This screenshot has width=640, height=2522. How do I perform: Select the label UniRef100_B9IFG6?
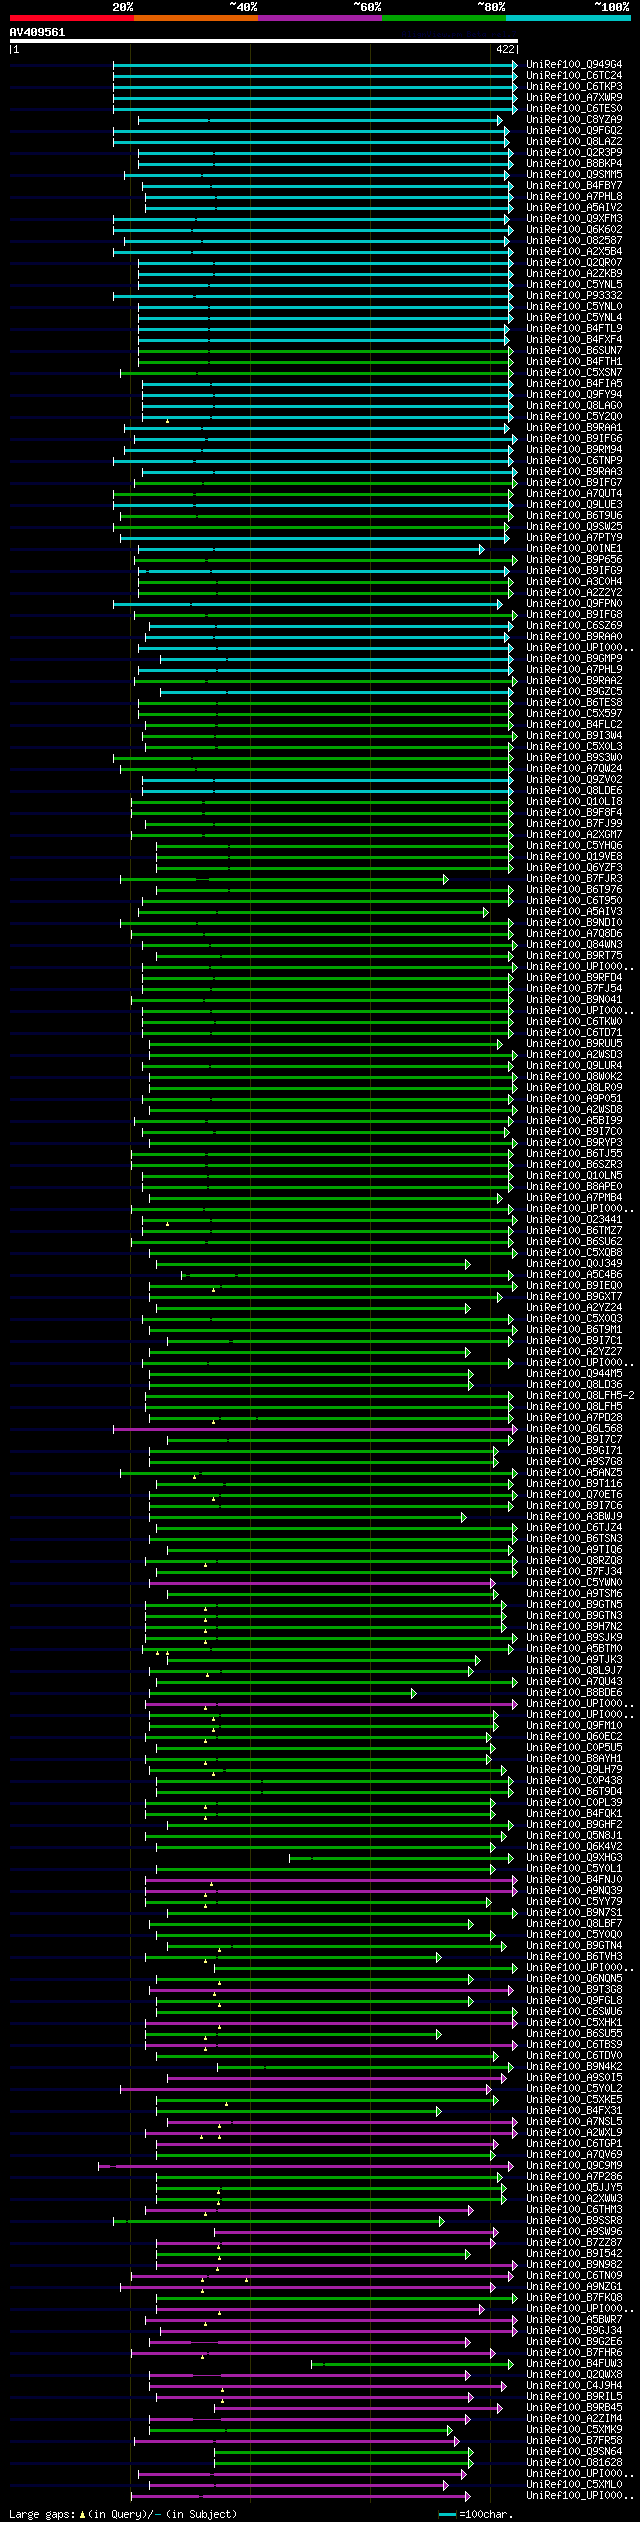(x=574, y=439)
